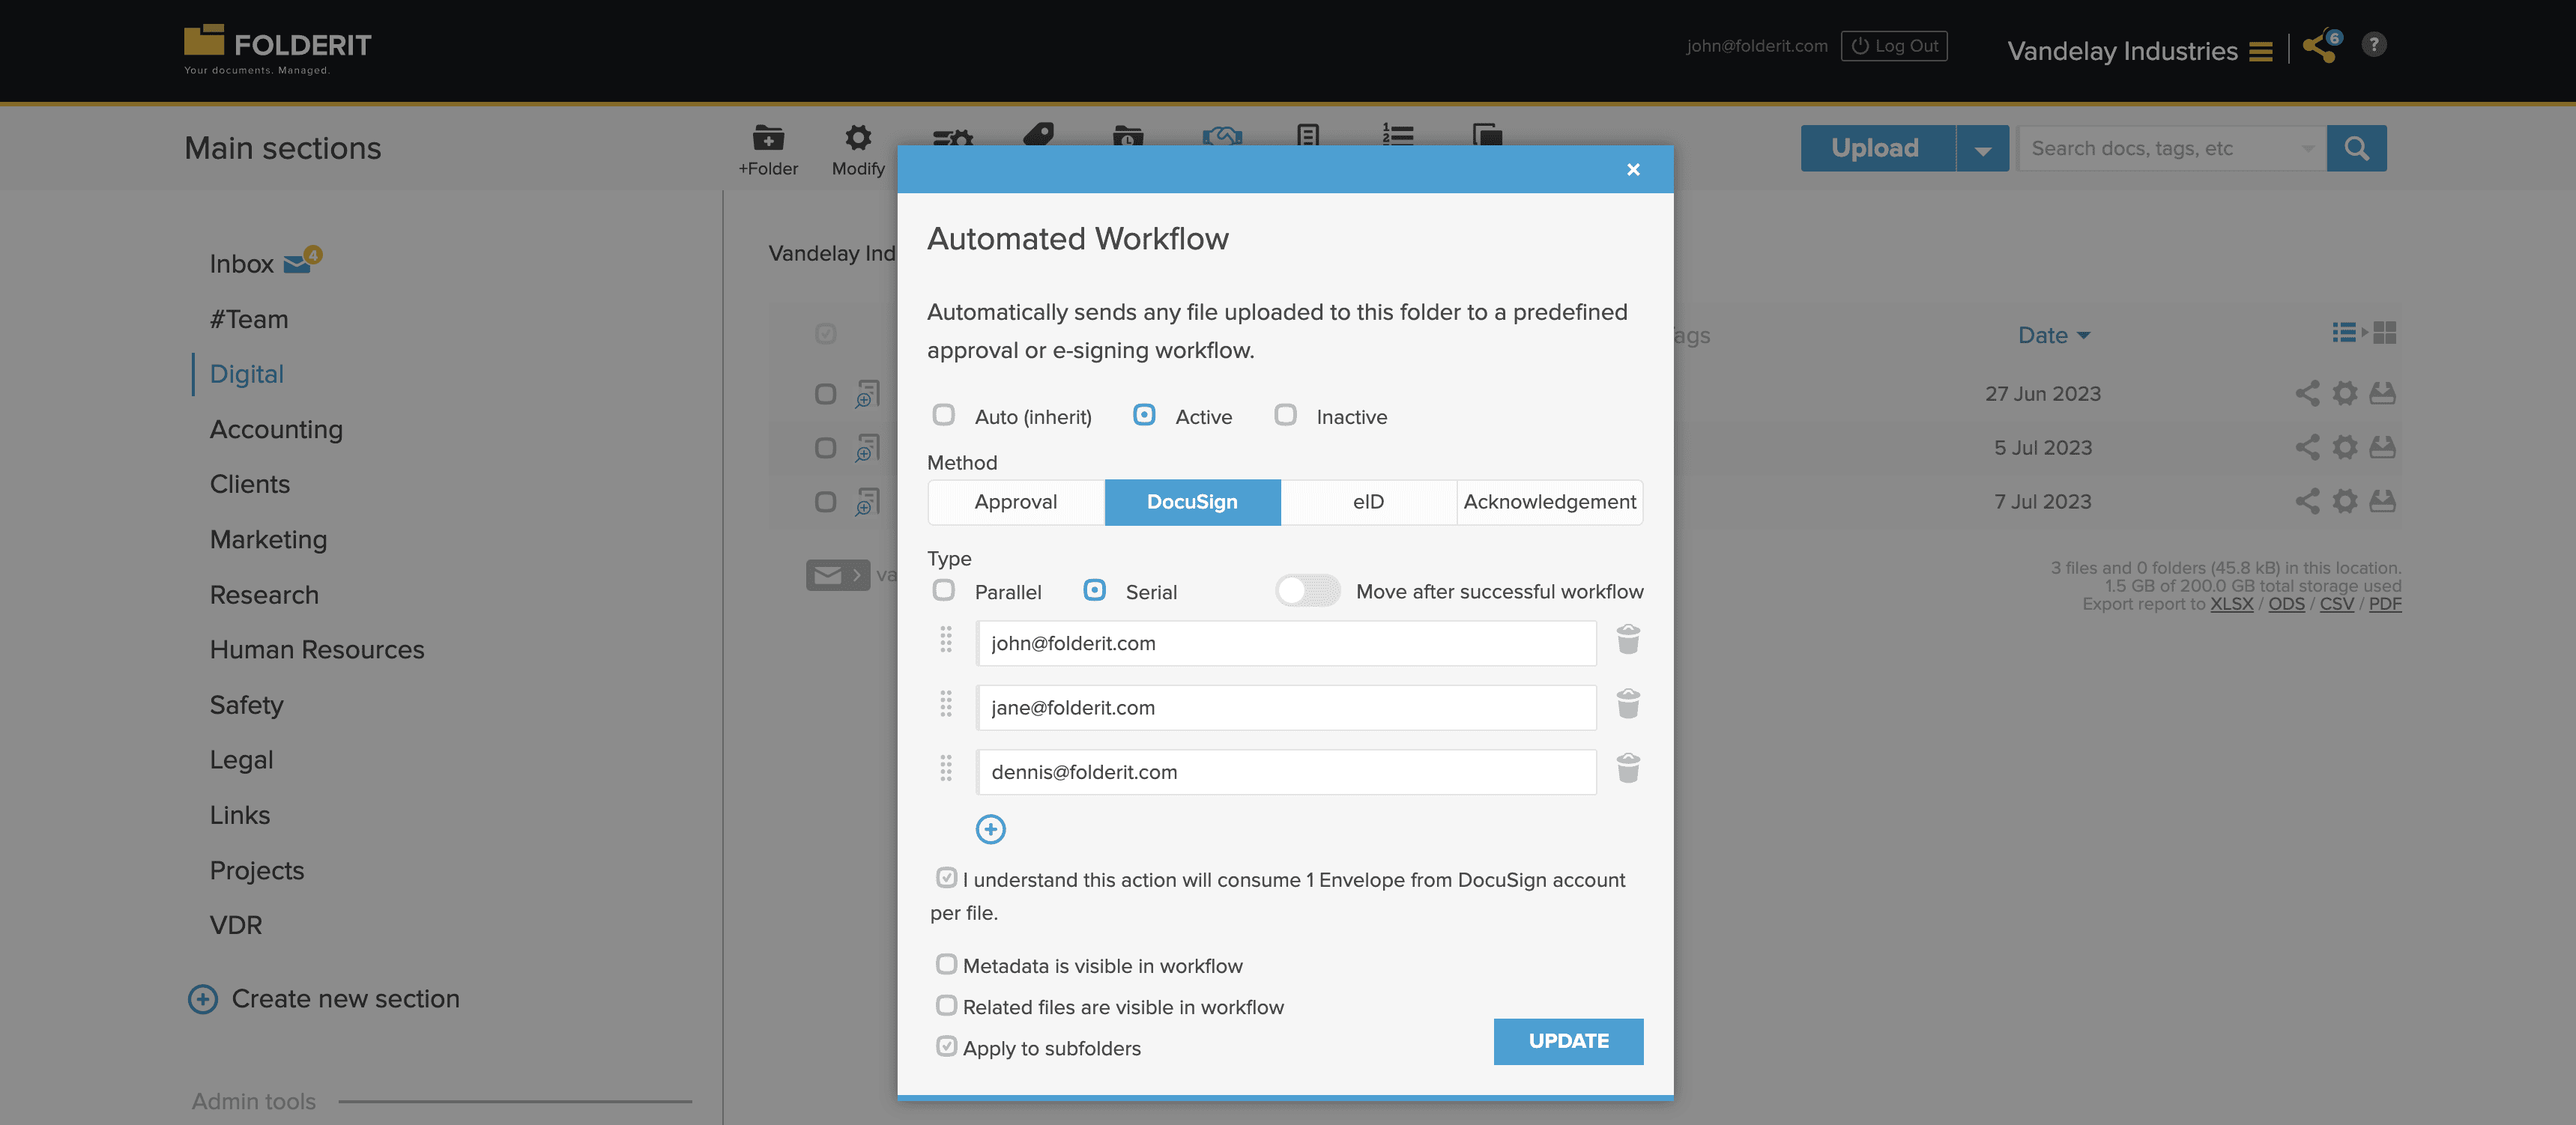Viewport: 2576px width, 1125px height.
Task: Export report as PDF
Action: click(x=2384, y=604)
